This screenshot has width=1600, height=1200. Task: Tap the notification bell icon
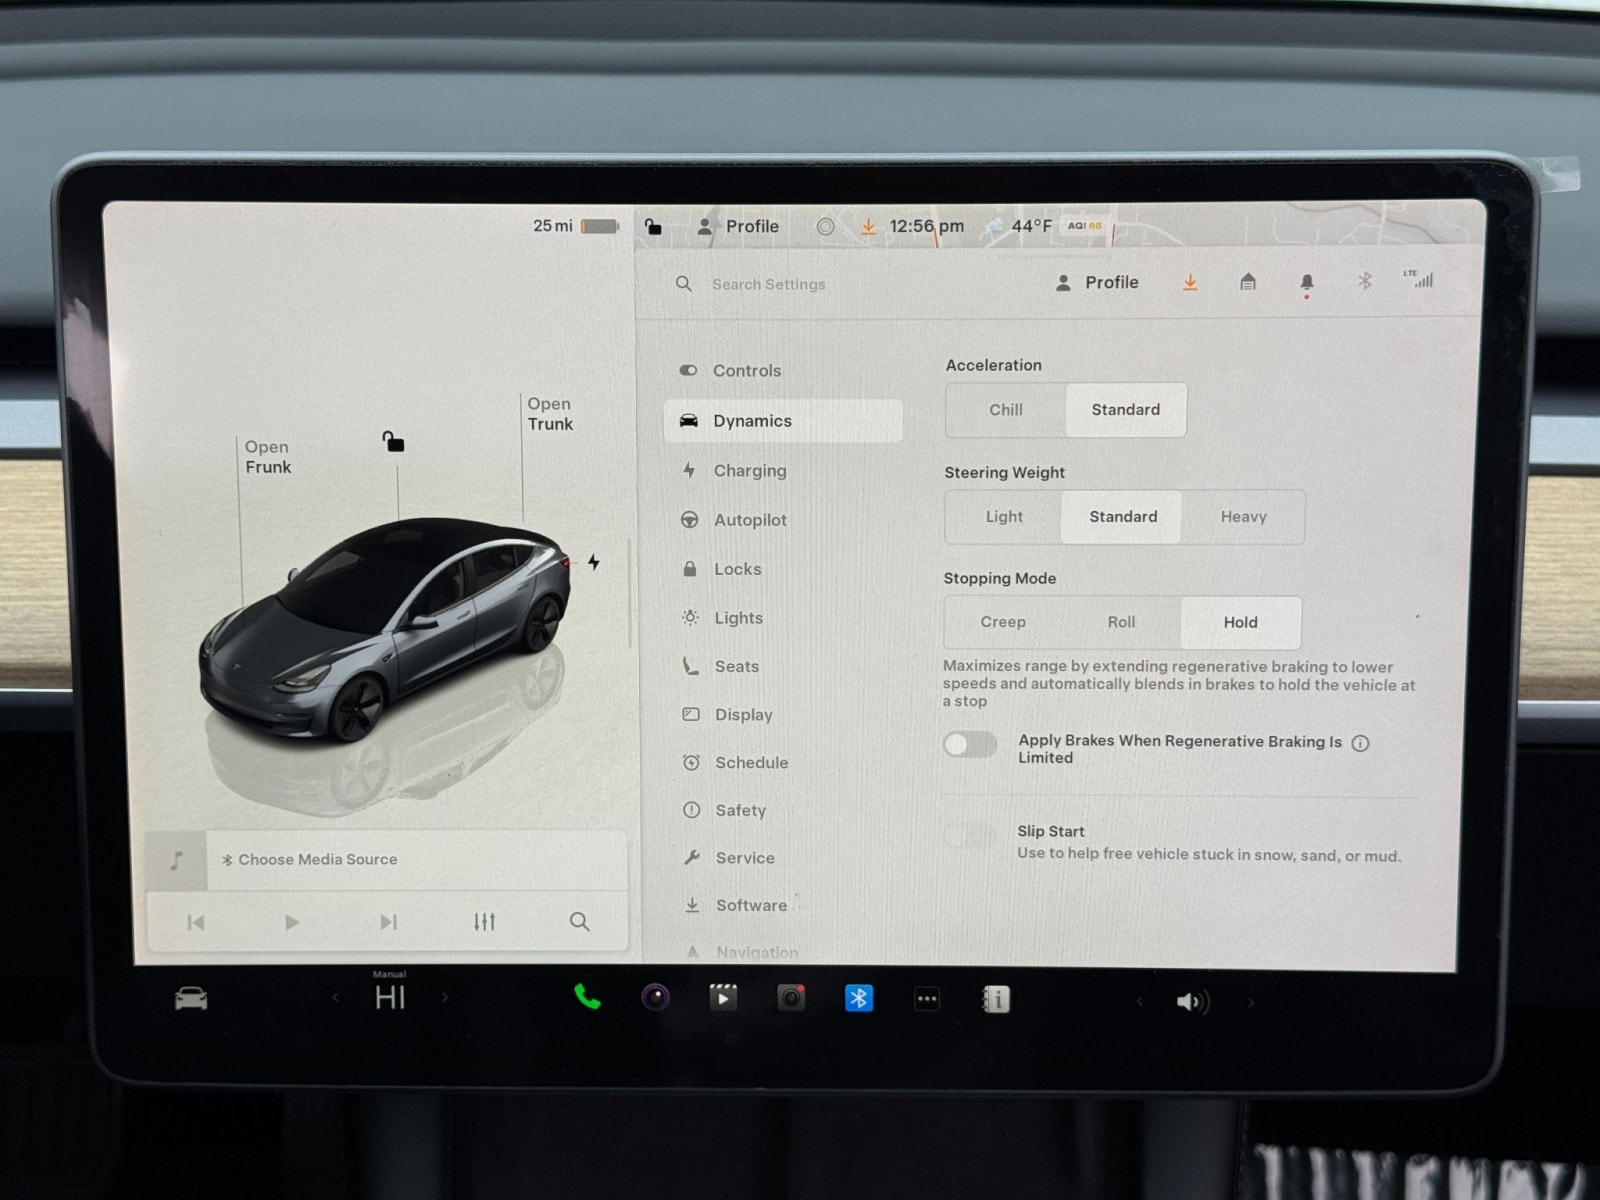tap(1306, 283)
